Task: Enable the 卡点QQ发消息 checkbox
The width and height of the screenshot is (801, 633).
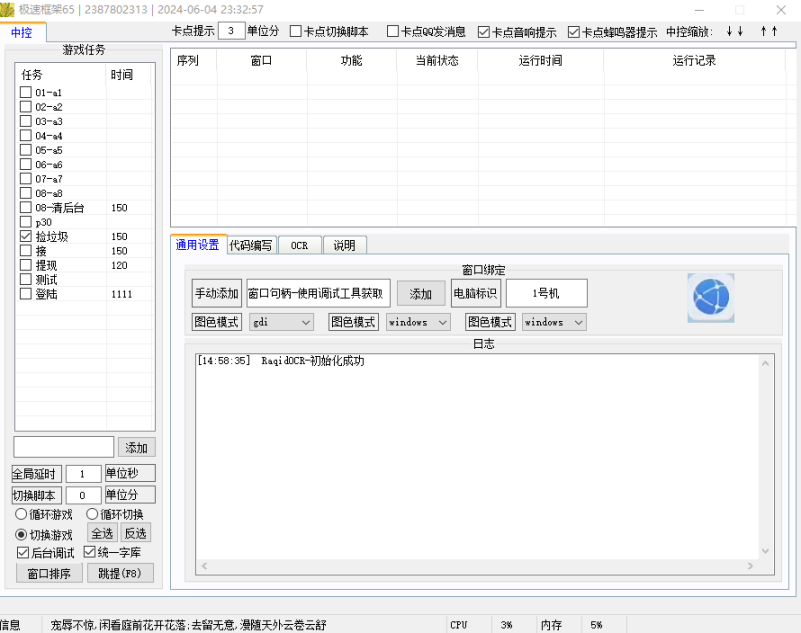Action: tap(393, 30)
